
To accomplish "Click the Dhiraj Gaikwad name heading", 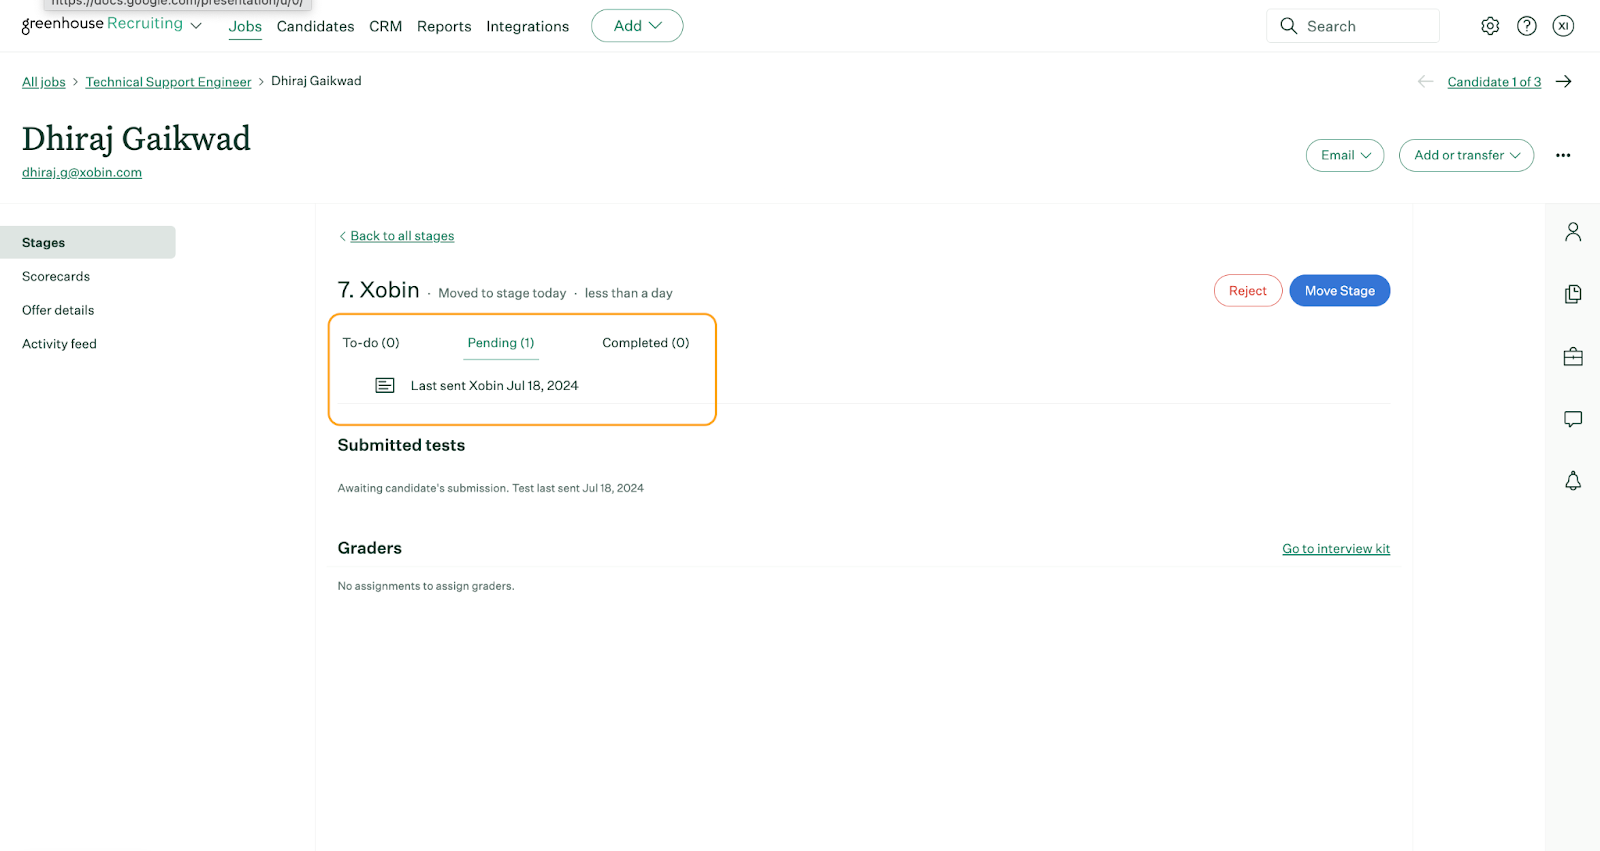I will coord(136,139).
